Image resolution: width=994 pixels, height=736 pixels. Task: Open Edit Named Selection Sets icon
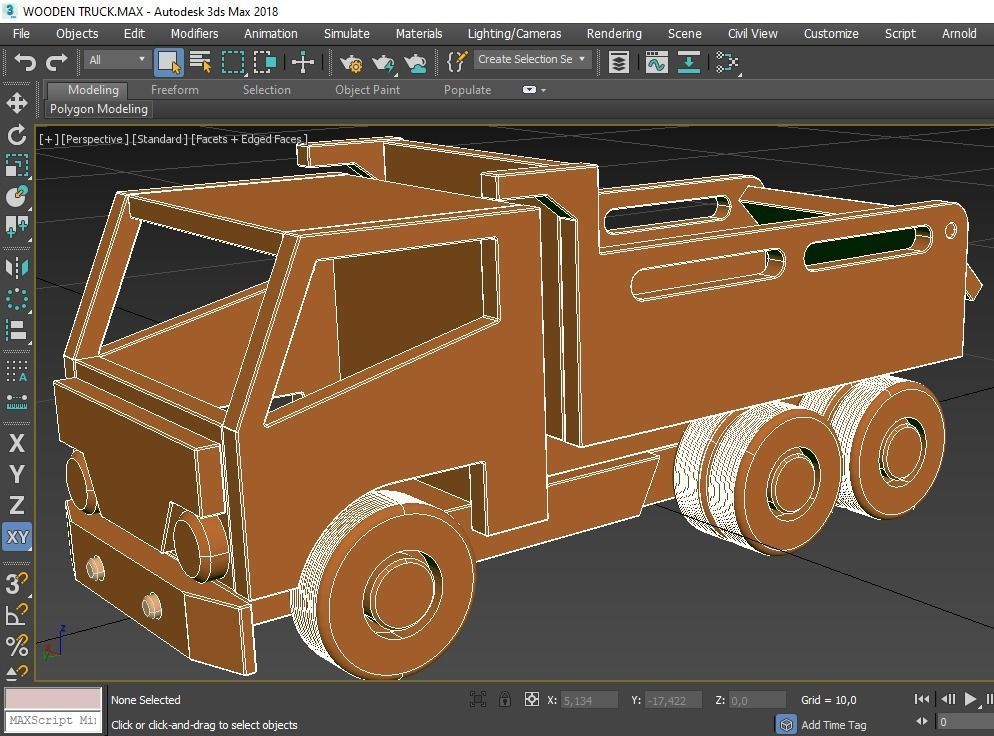pos(457,61)
